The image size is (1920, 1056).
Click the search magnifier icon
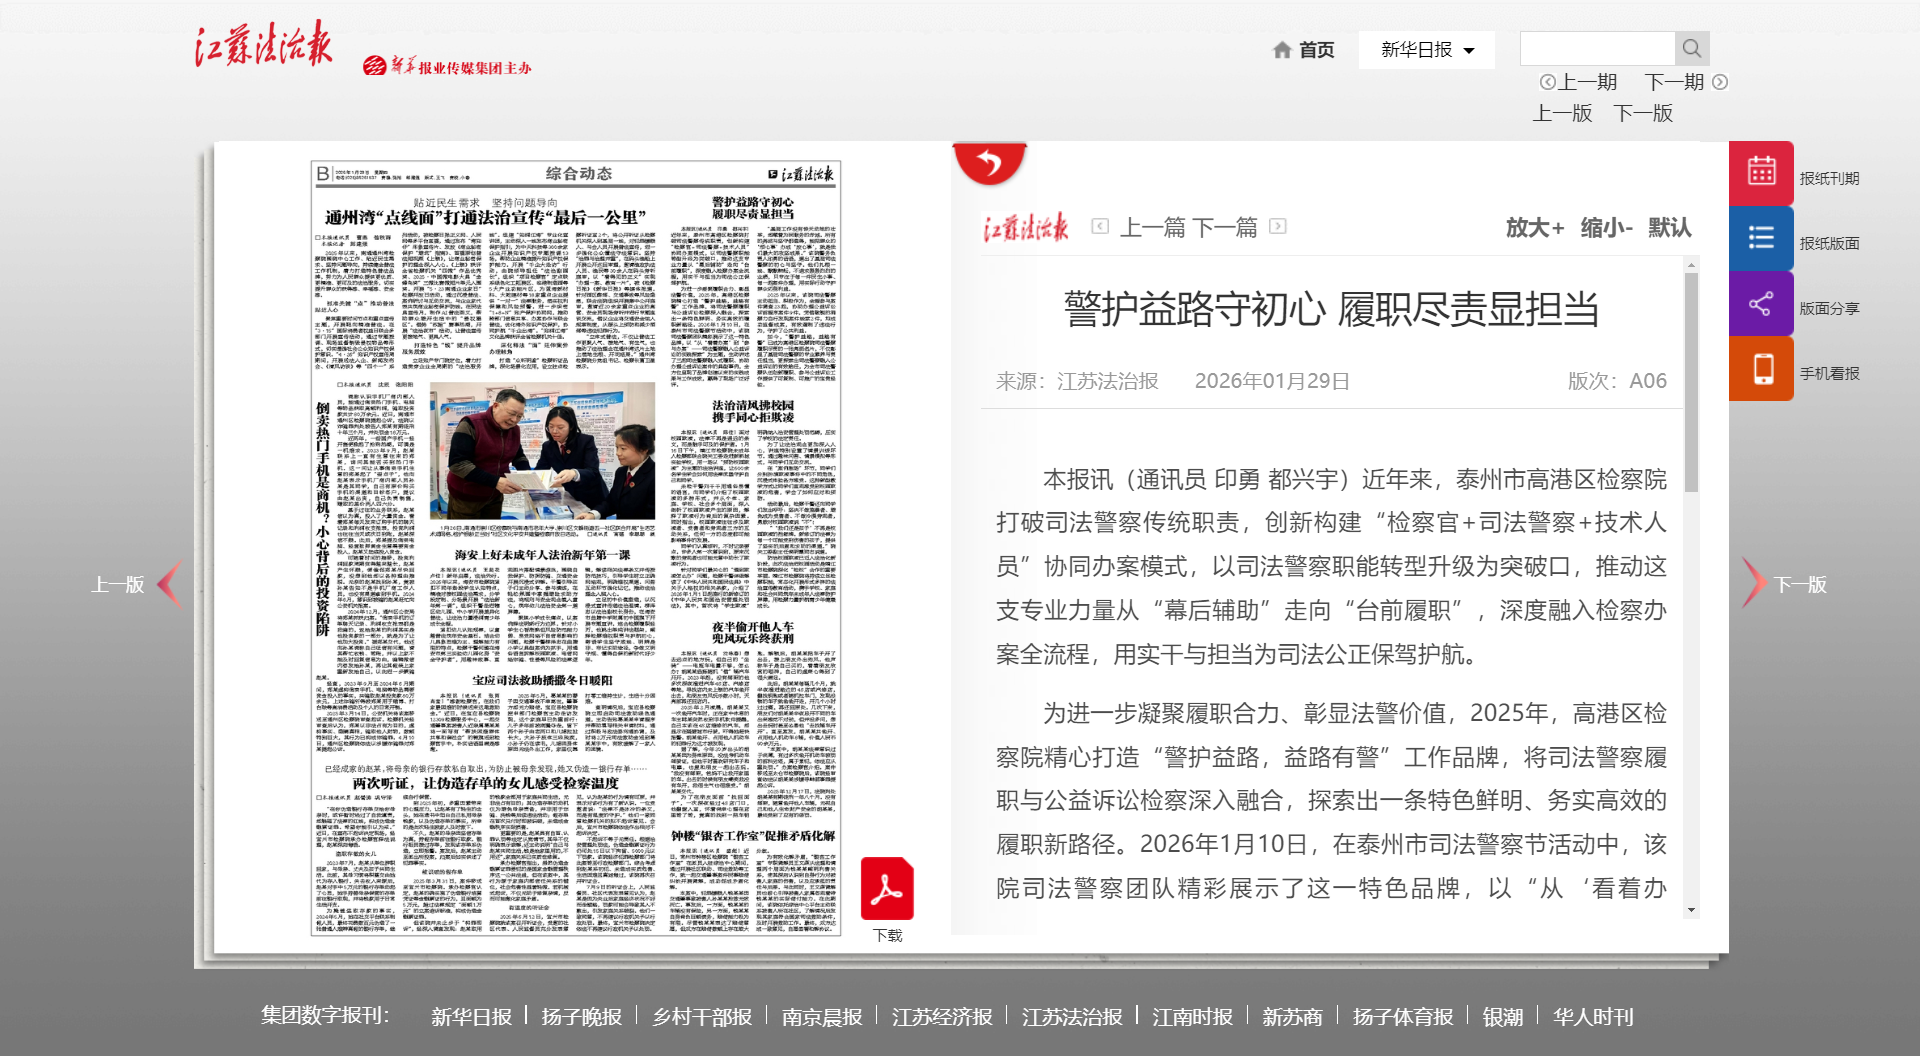point(1692,47)
